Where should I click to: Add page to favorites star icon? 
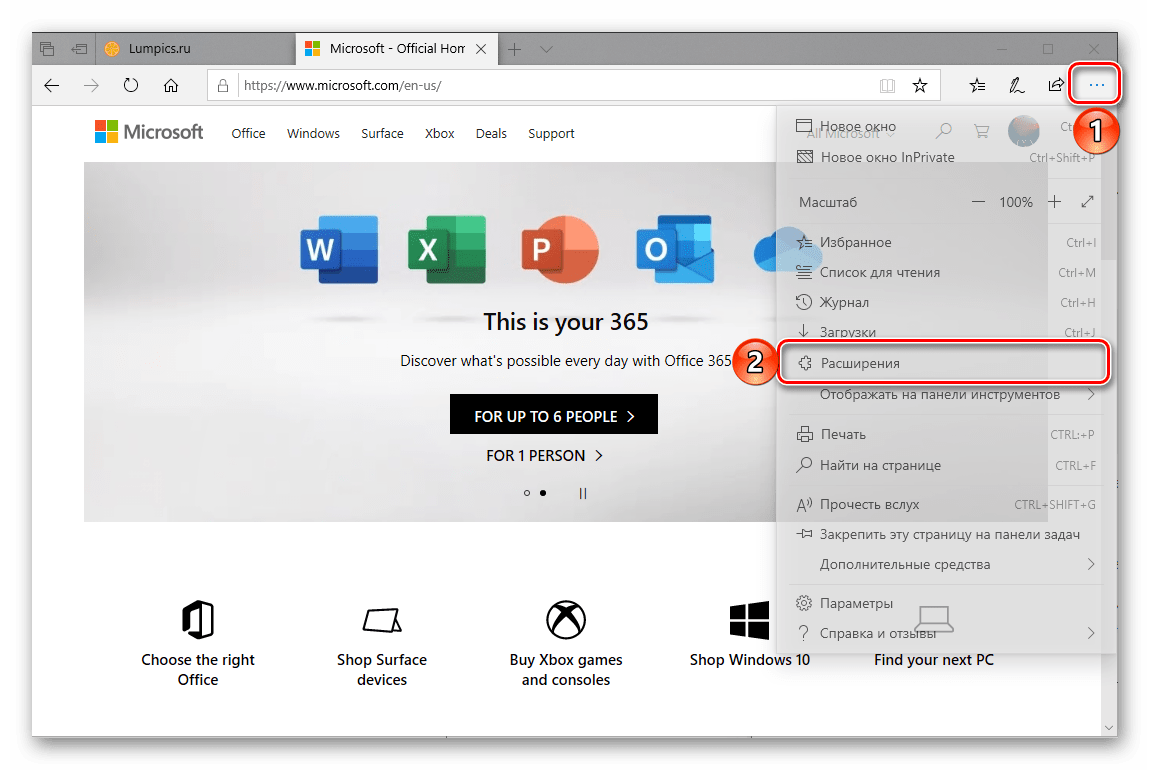[x=920, y=86]
